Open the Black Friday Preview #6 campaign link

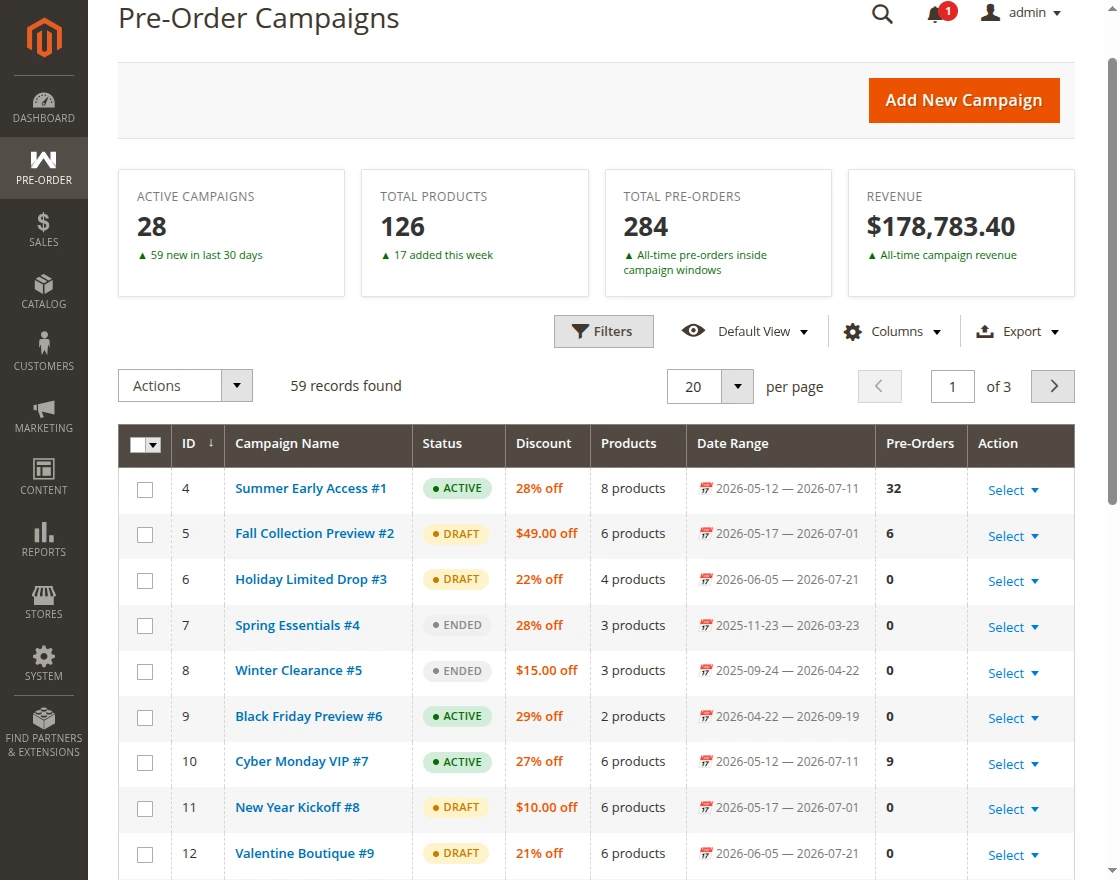[309, 716]
